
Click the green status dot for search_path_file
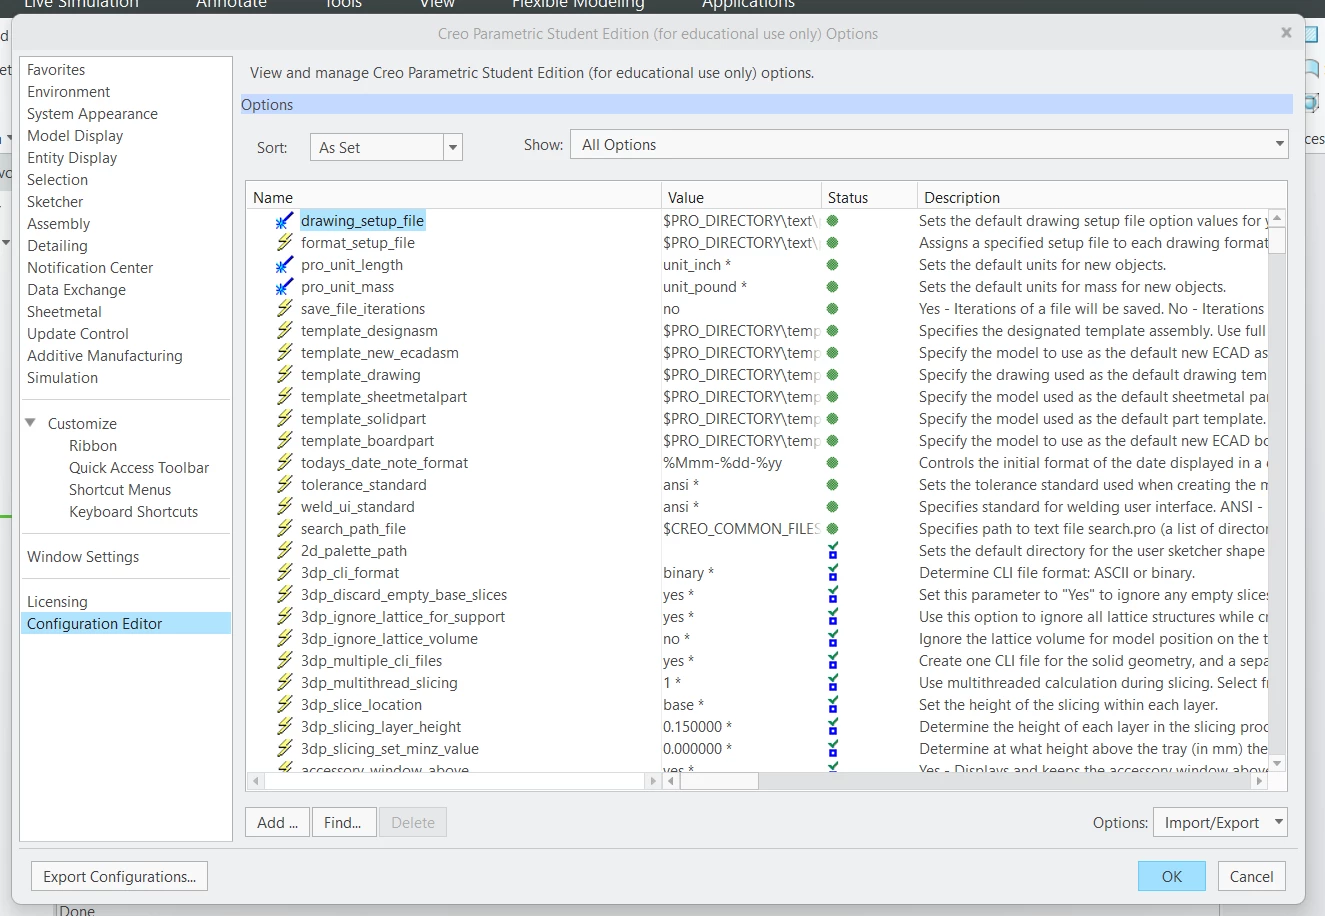(832, 529)
